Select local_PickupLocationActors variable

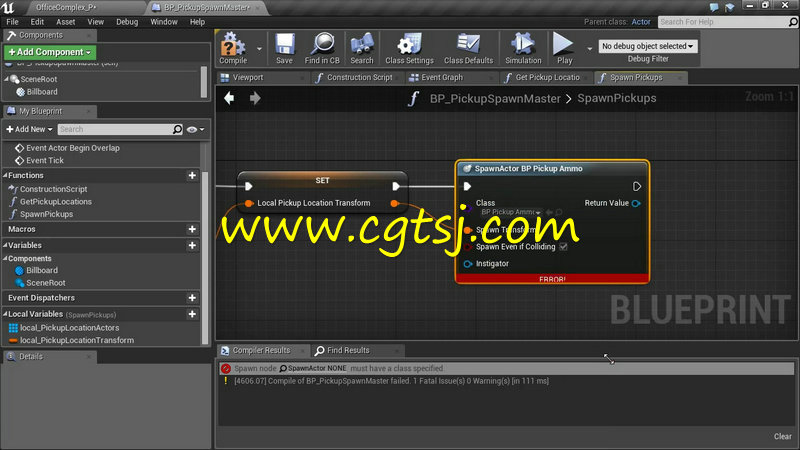(69, 328)
